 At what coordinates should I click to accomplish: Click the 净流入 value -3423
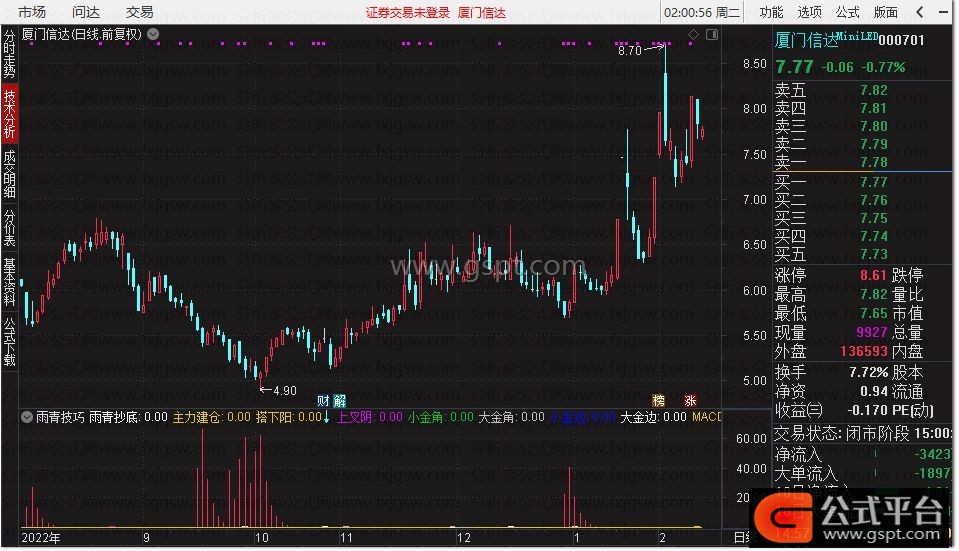933,455
